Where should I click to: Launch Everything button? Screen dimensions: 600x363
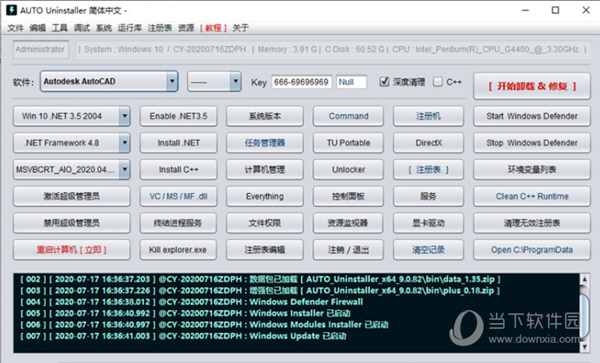(x=265, y=196)
